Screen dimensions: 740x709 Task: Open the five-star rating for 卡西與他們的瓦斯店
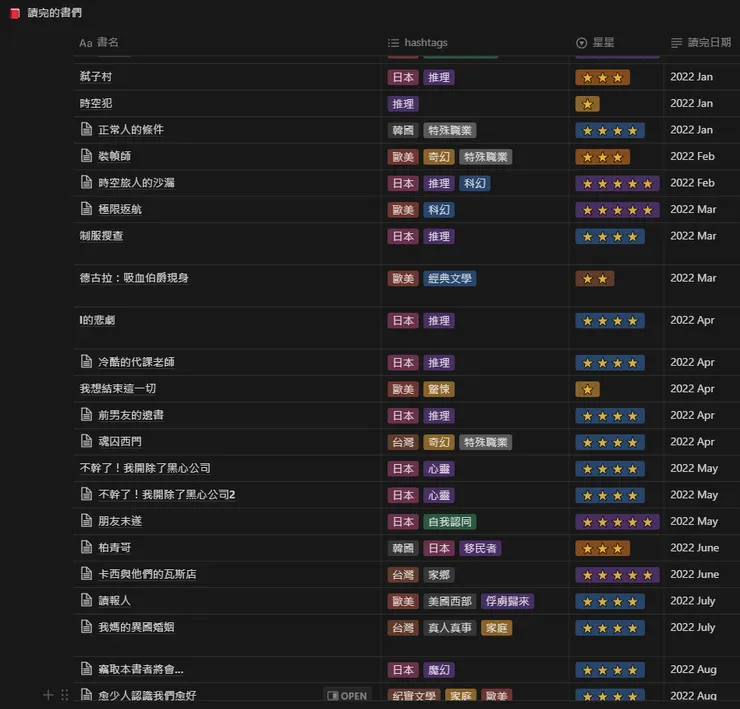[x=617, y=575]
